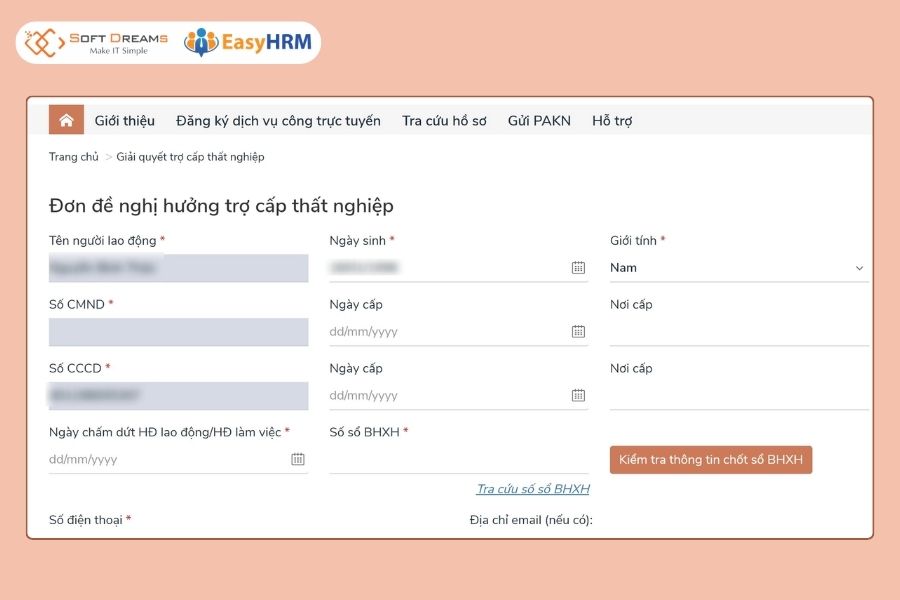
Task: Click heading Đơn đề nghị hưởng trợ cấp thất nghiệp
Action: (222, 206)
